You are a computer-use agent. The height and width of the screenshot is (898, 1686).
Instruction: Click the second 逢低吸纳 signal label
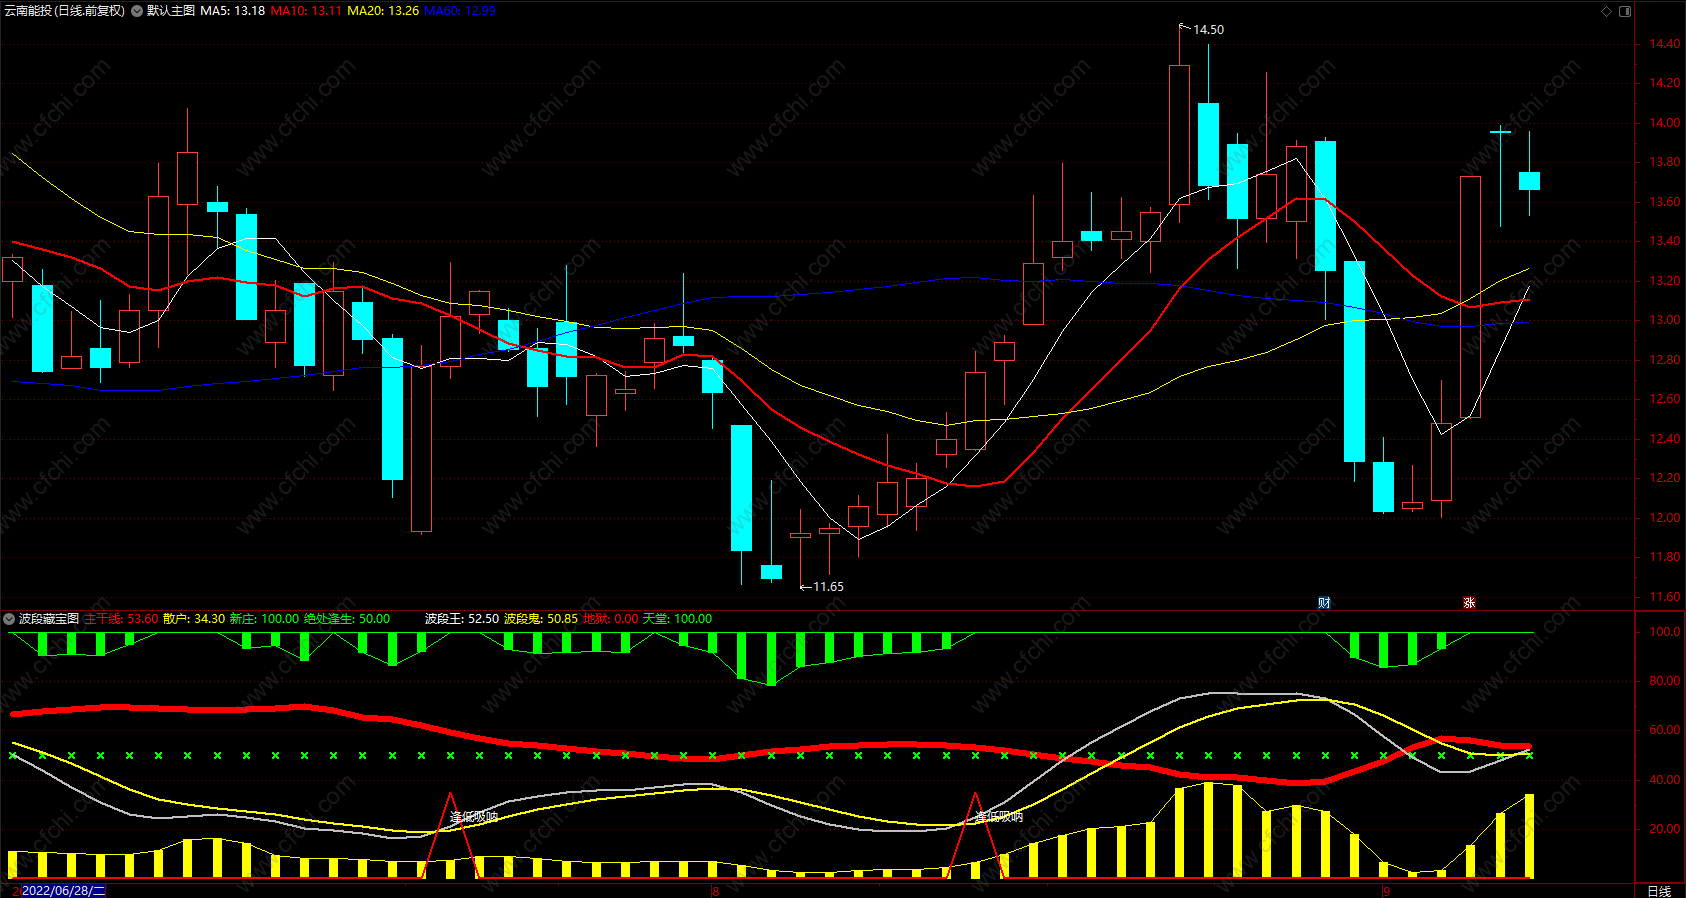pos(999,817)
